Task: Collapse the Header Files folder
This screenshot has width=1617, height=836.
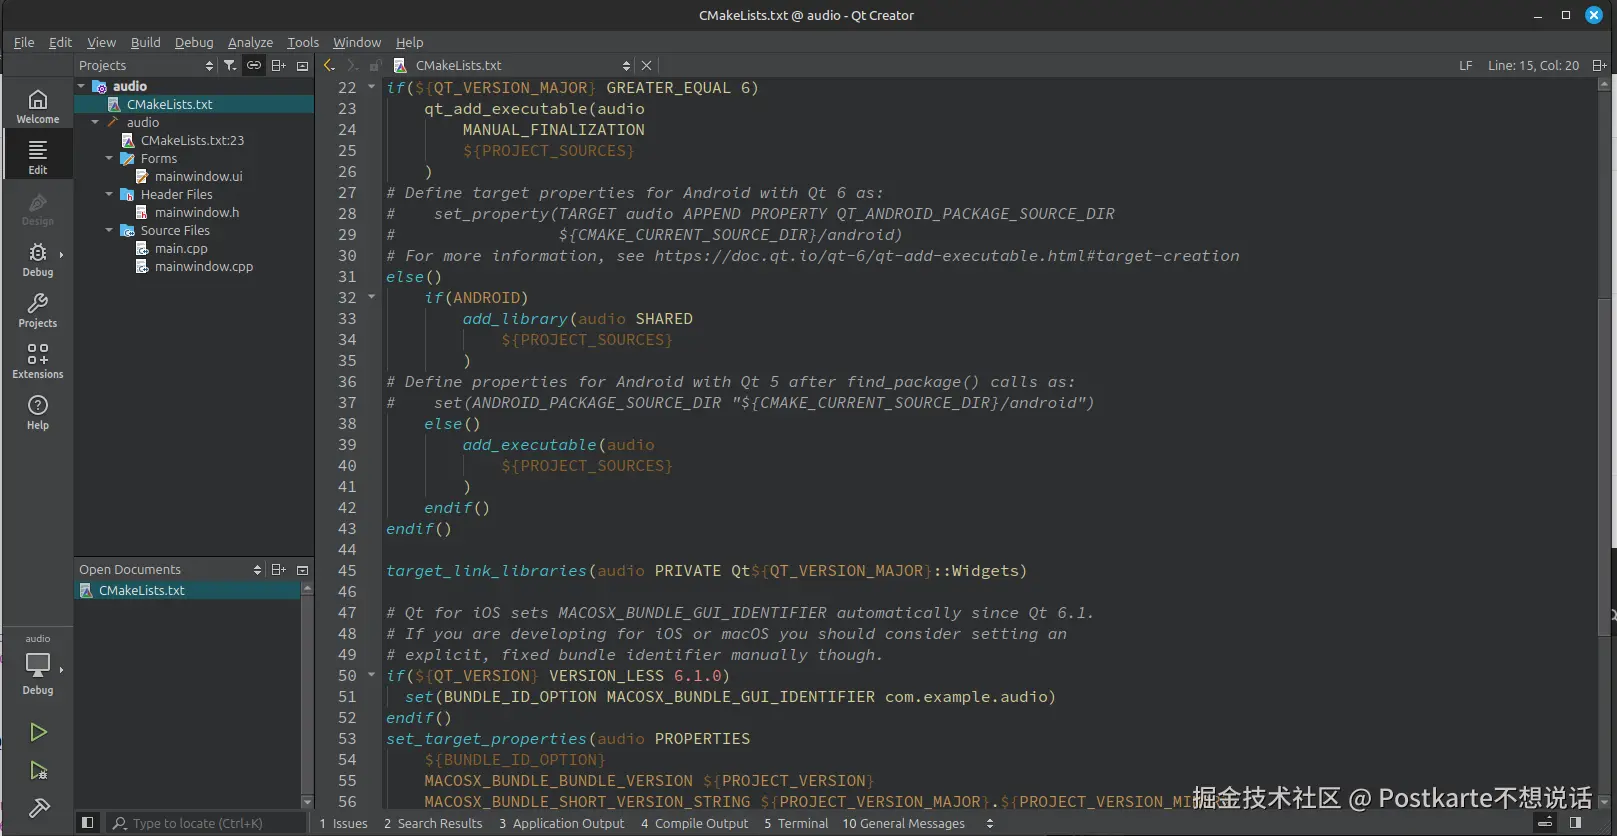Action: pos(109,194)
